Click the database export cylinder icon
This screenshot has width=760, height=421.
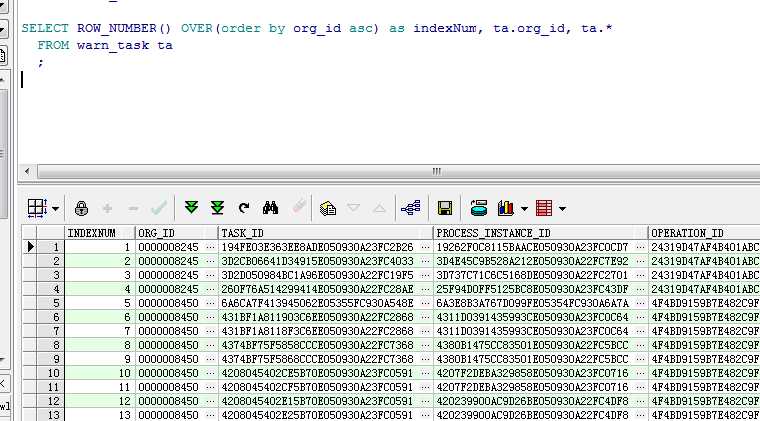click(x=478, y=208)
